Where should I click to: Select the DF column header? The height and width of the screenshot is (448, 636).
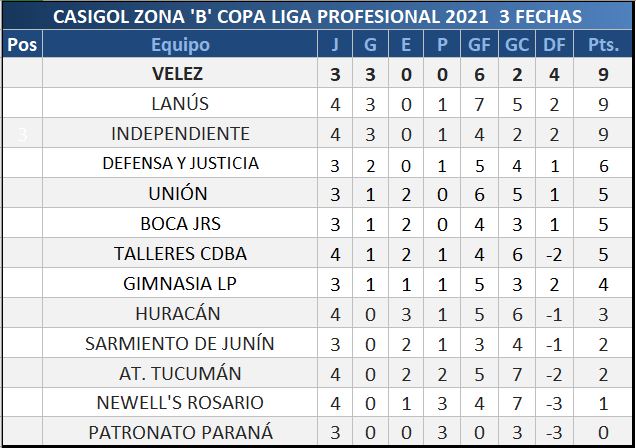click(x=553, y=45)
